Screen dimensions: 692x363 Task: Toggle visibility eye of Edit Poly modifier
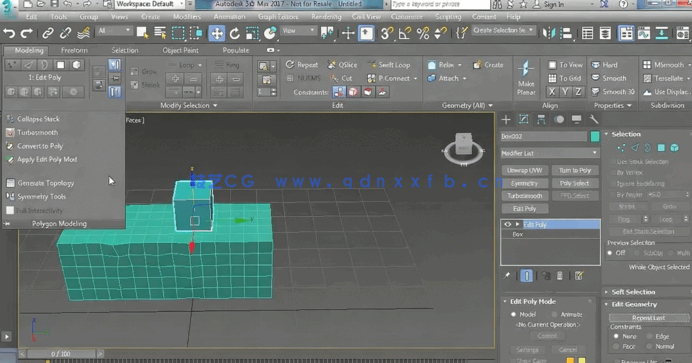pos(508,225)
